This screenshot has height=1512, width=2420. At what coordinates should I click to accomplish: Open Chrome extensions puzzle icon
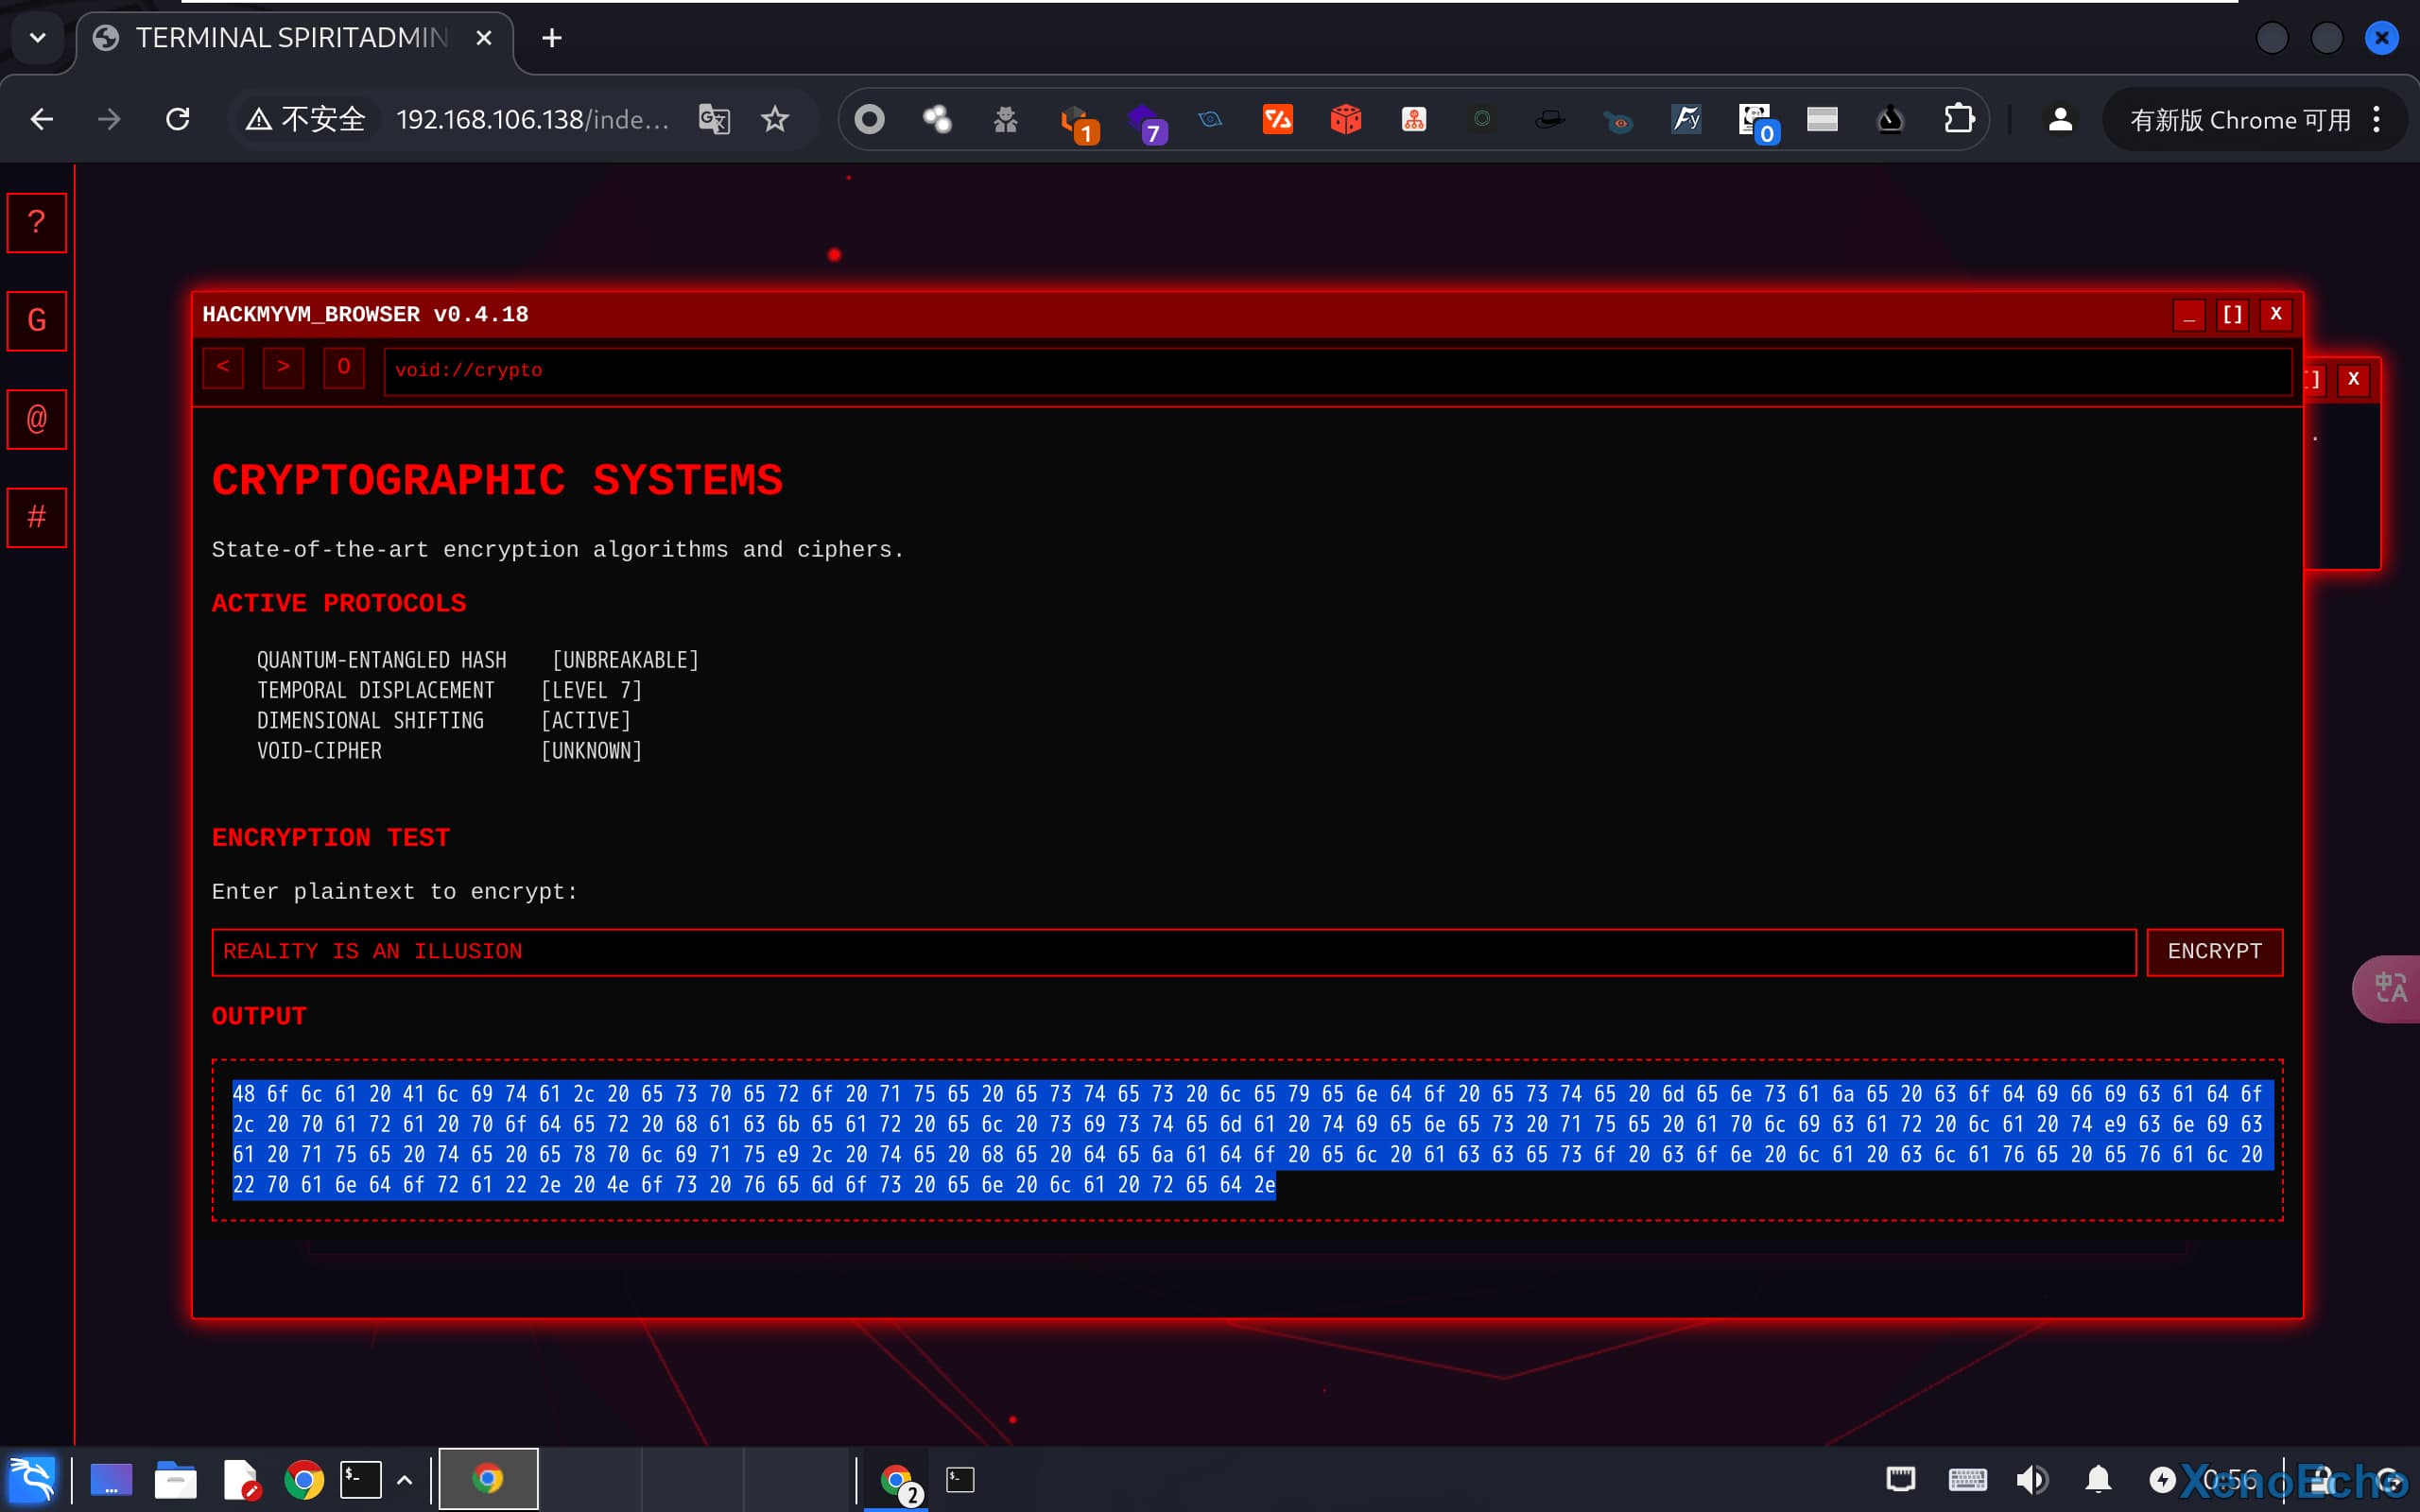1958,120
